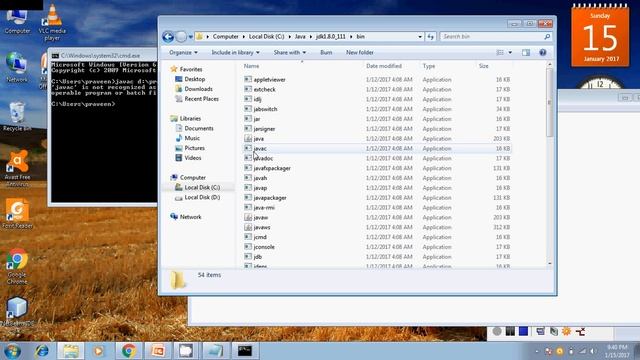Open the Organize dropdown menu

click(183, 52)
